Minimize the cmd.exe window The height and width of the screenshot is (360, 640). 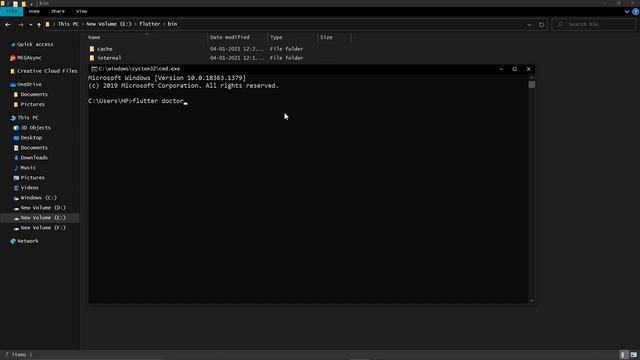tap(501, 69)
